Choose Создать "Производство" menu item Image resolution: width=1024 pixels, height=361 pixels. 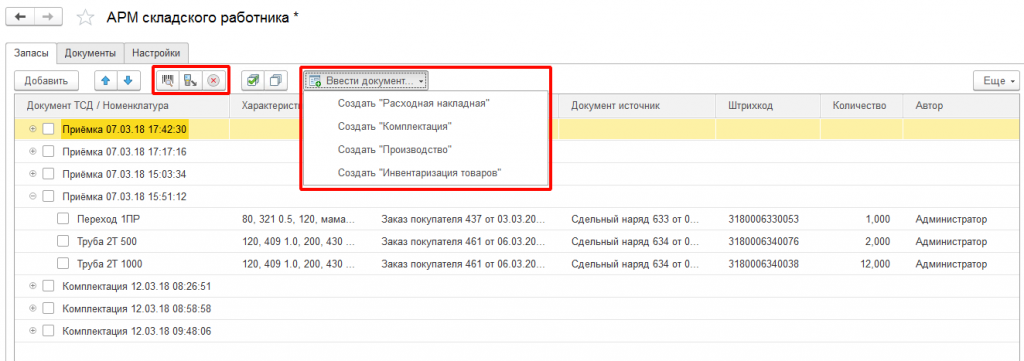pyautogui.click(x=395, y=149)
